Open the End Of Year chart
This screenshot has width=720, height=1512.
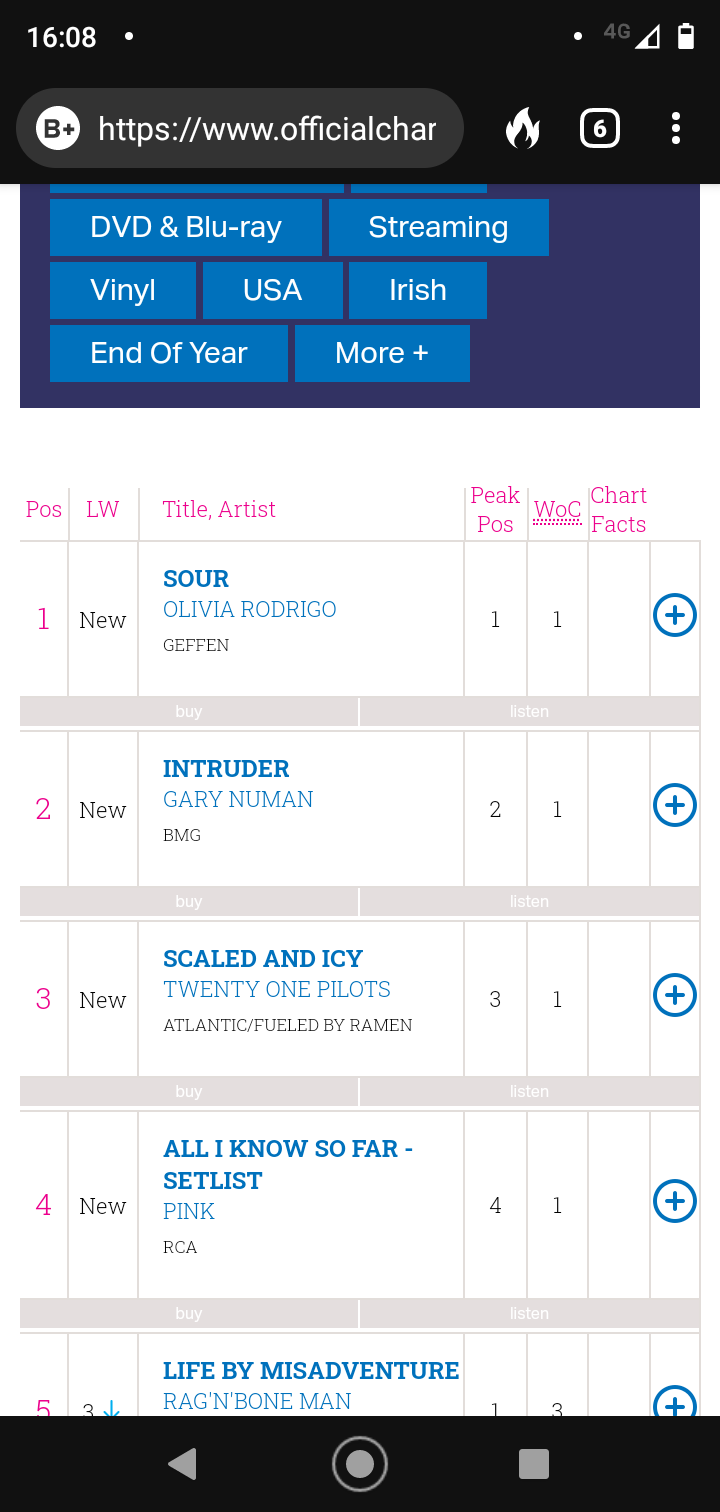(169, 353)
